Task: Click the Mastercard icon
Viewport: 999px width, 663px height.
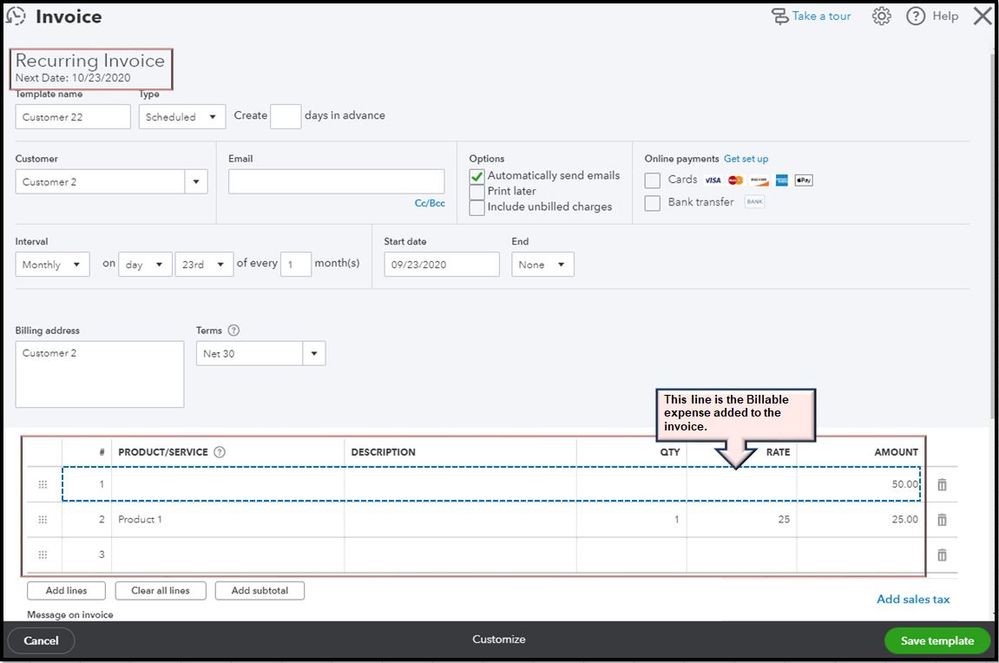Action: 735,180
